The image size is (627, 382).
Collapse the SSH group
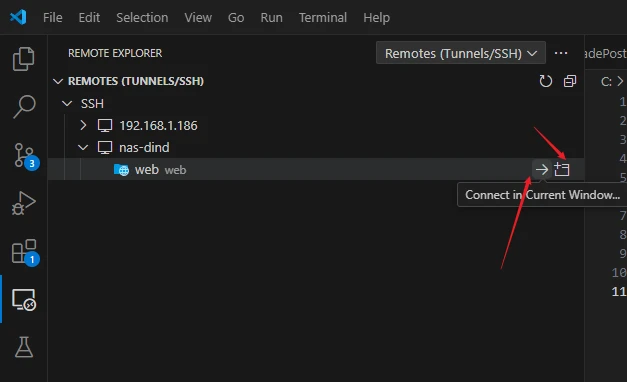tap(67, 104)
